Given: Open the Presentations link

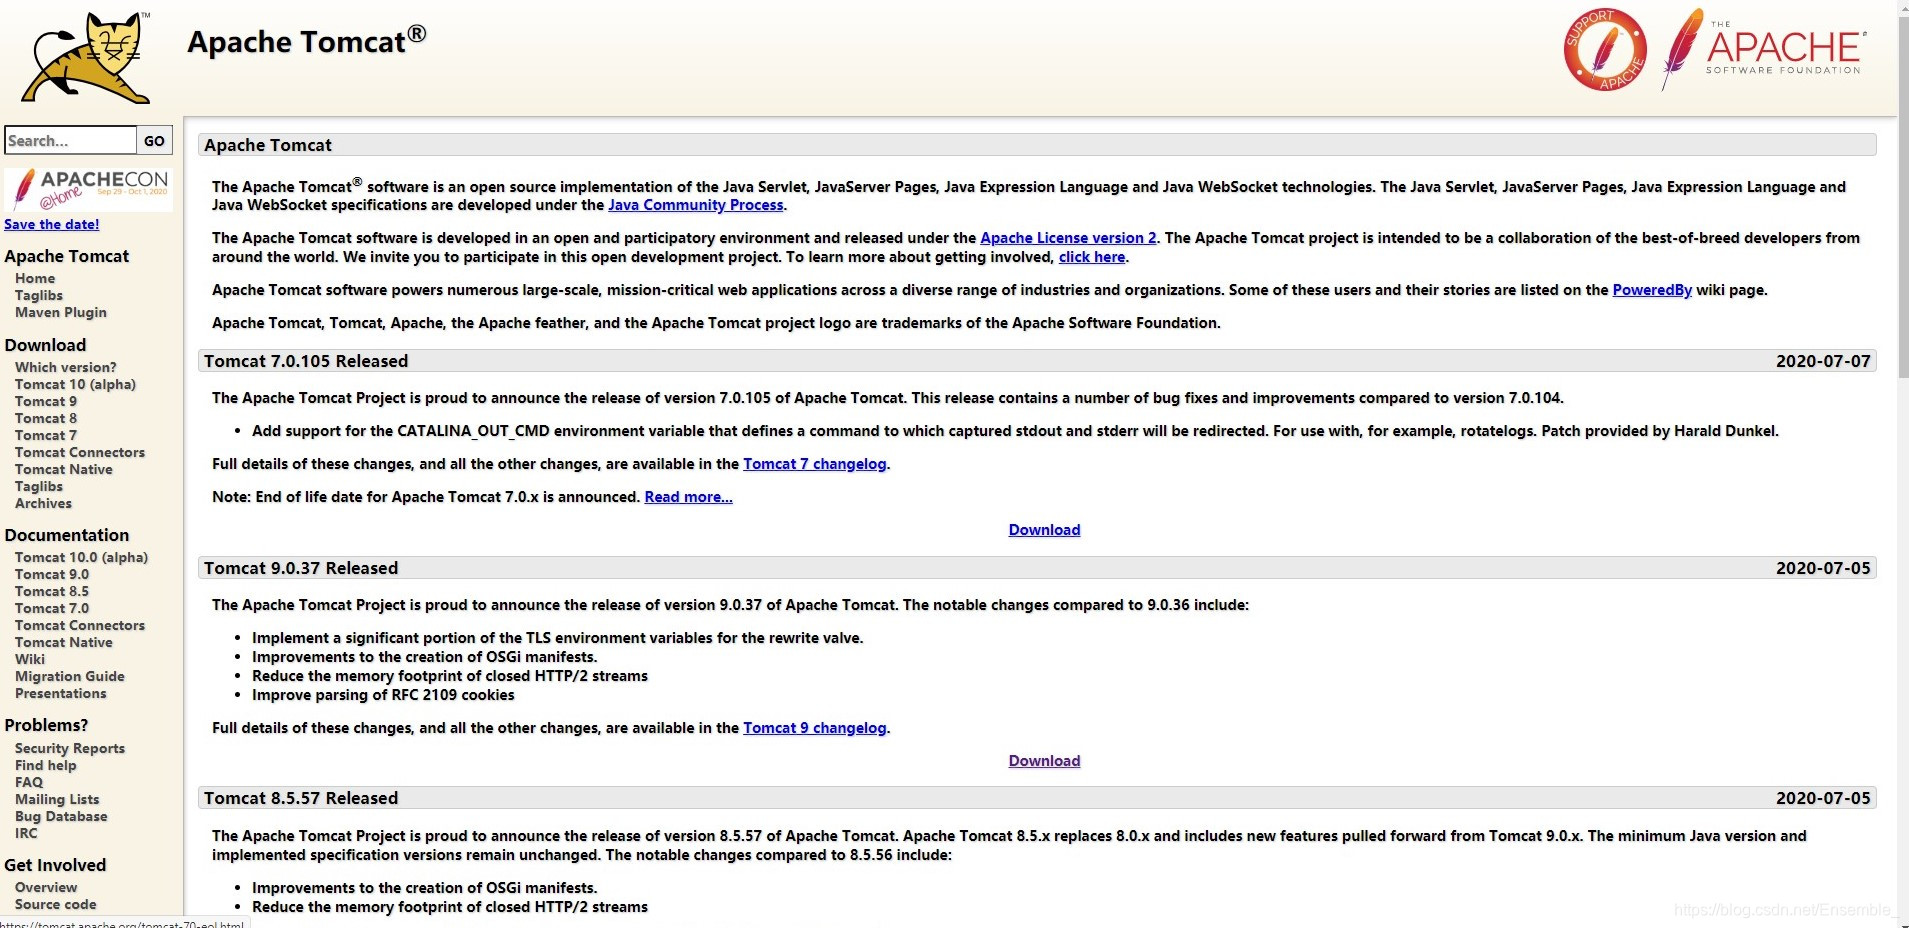Looking at the screenshot, I should click(x=61, y=693).
